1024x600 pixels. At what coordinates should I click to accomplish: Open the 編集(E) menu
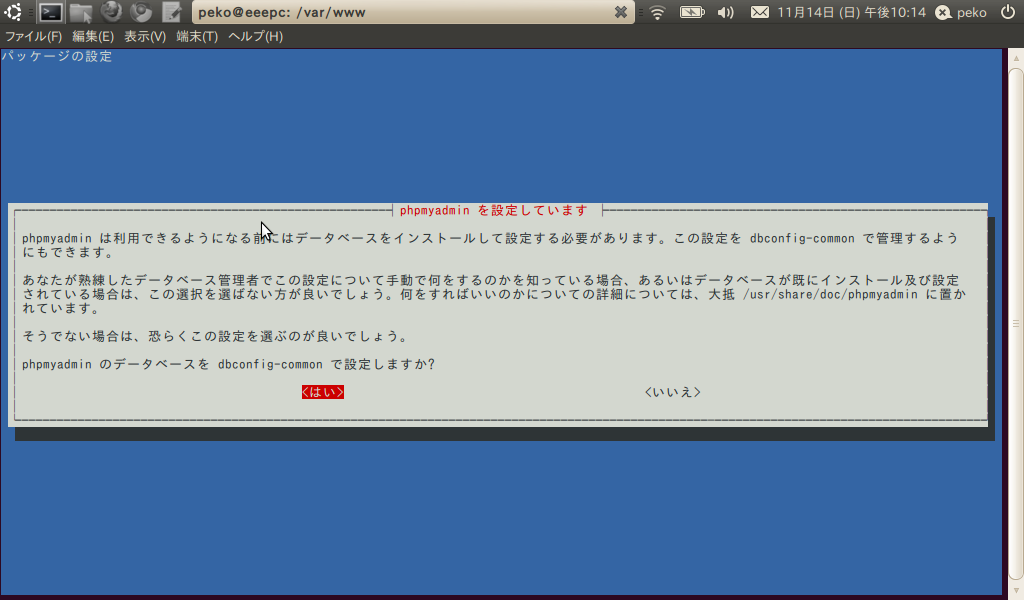click(93, 37)
